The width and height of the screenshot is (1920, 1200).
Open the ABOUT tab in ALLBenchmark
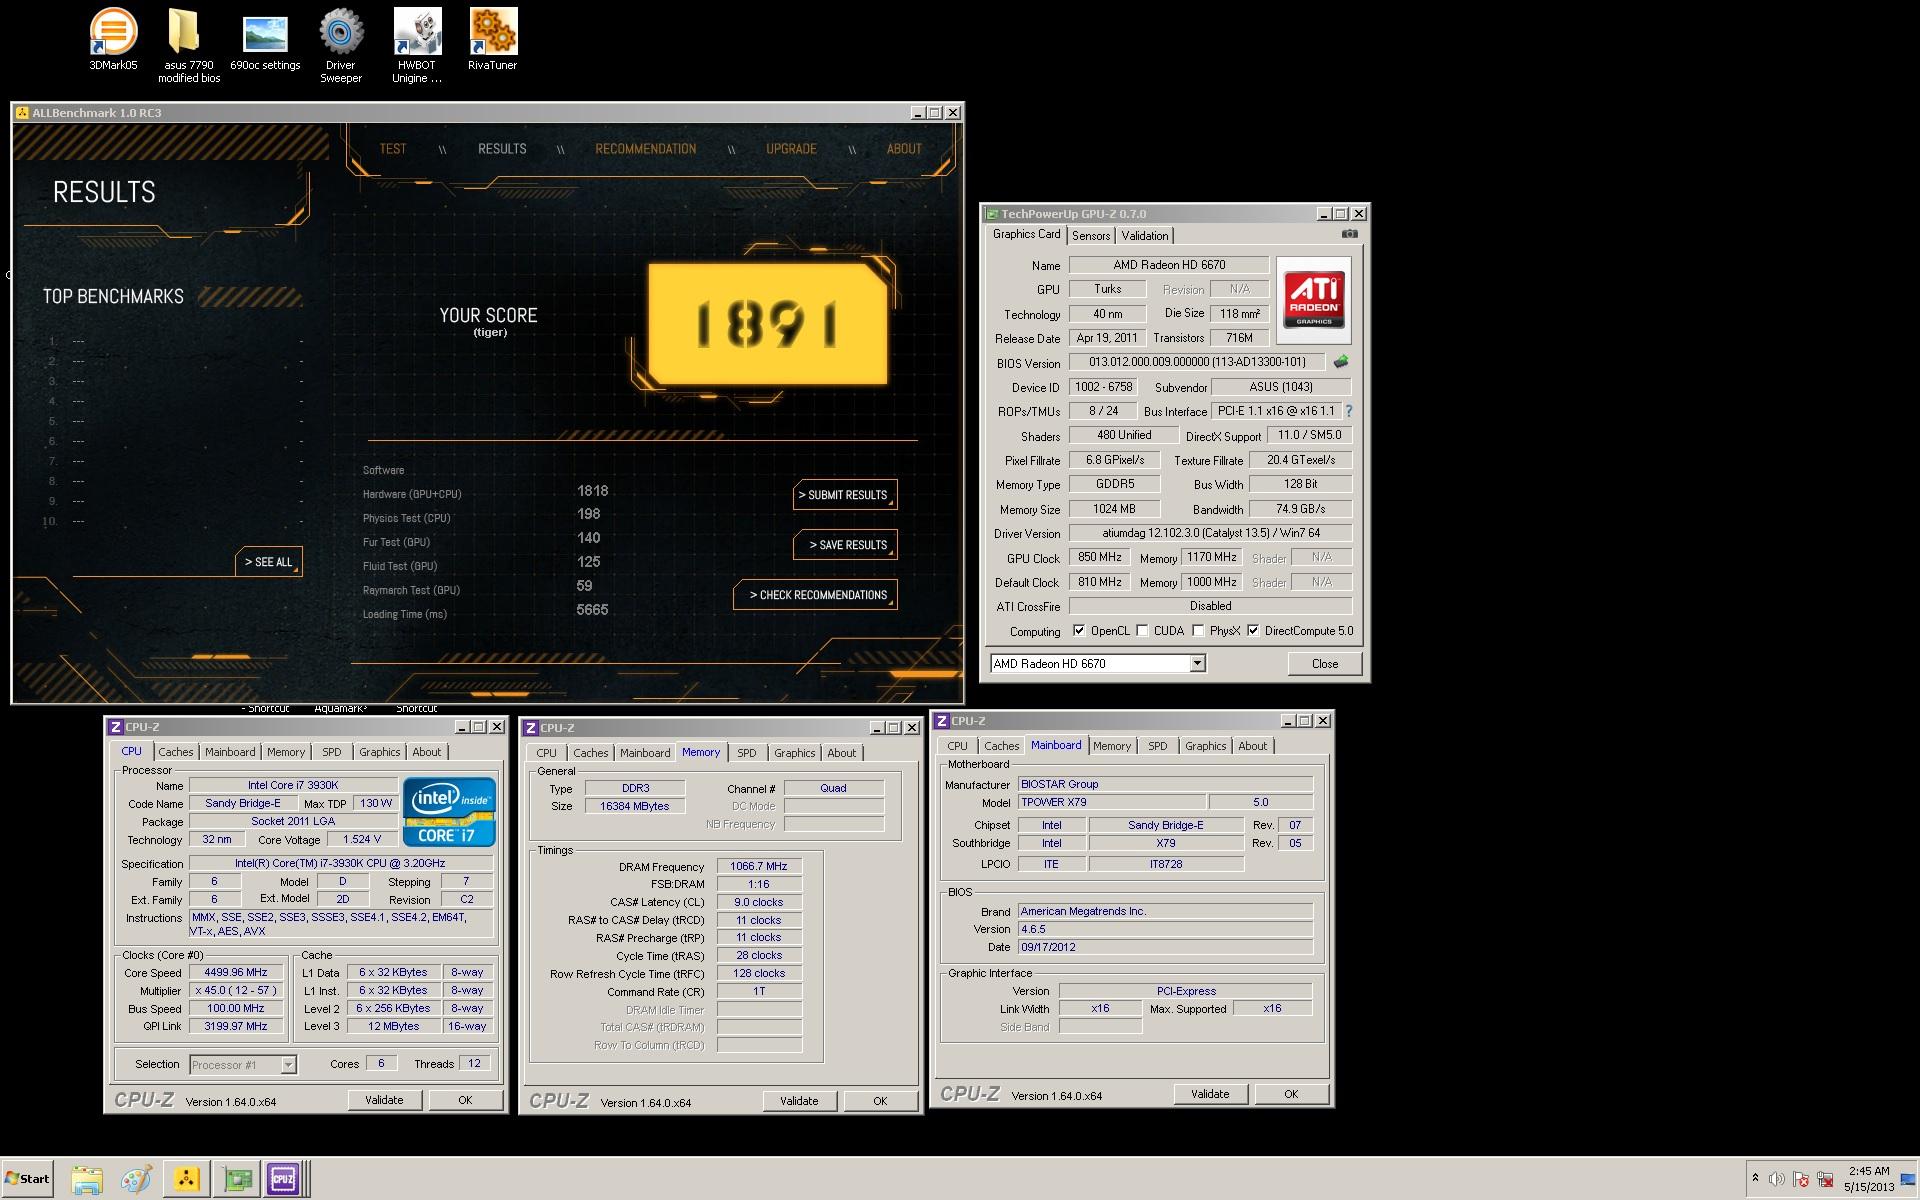(x=904, y=148)
